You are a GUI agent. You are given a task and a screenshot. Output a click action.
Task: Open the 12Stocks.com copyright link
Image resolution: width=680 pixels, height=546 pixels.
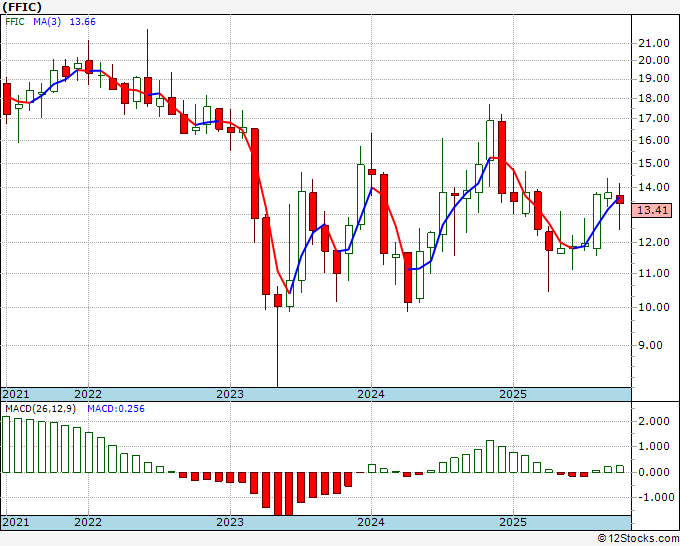[638, 538]
